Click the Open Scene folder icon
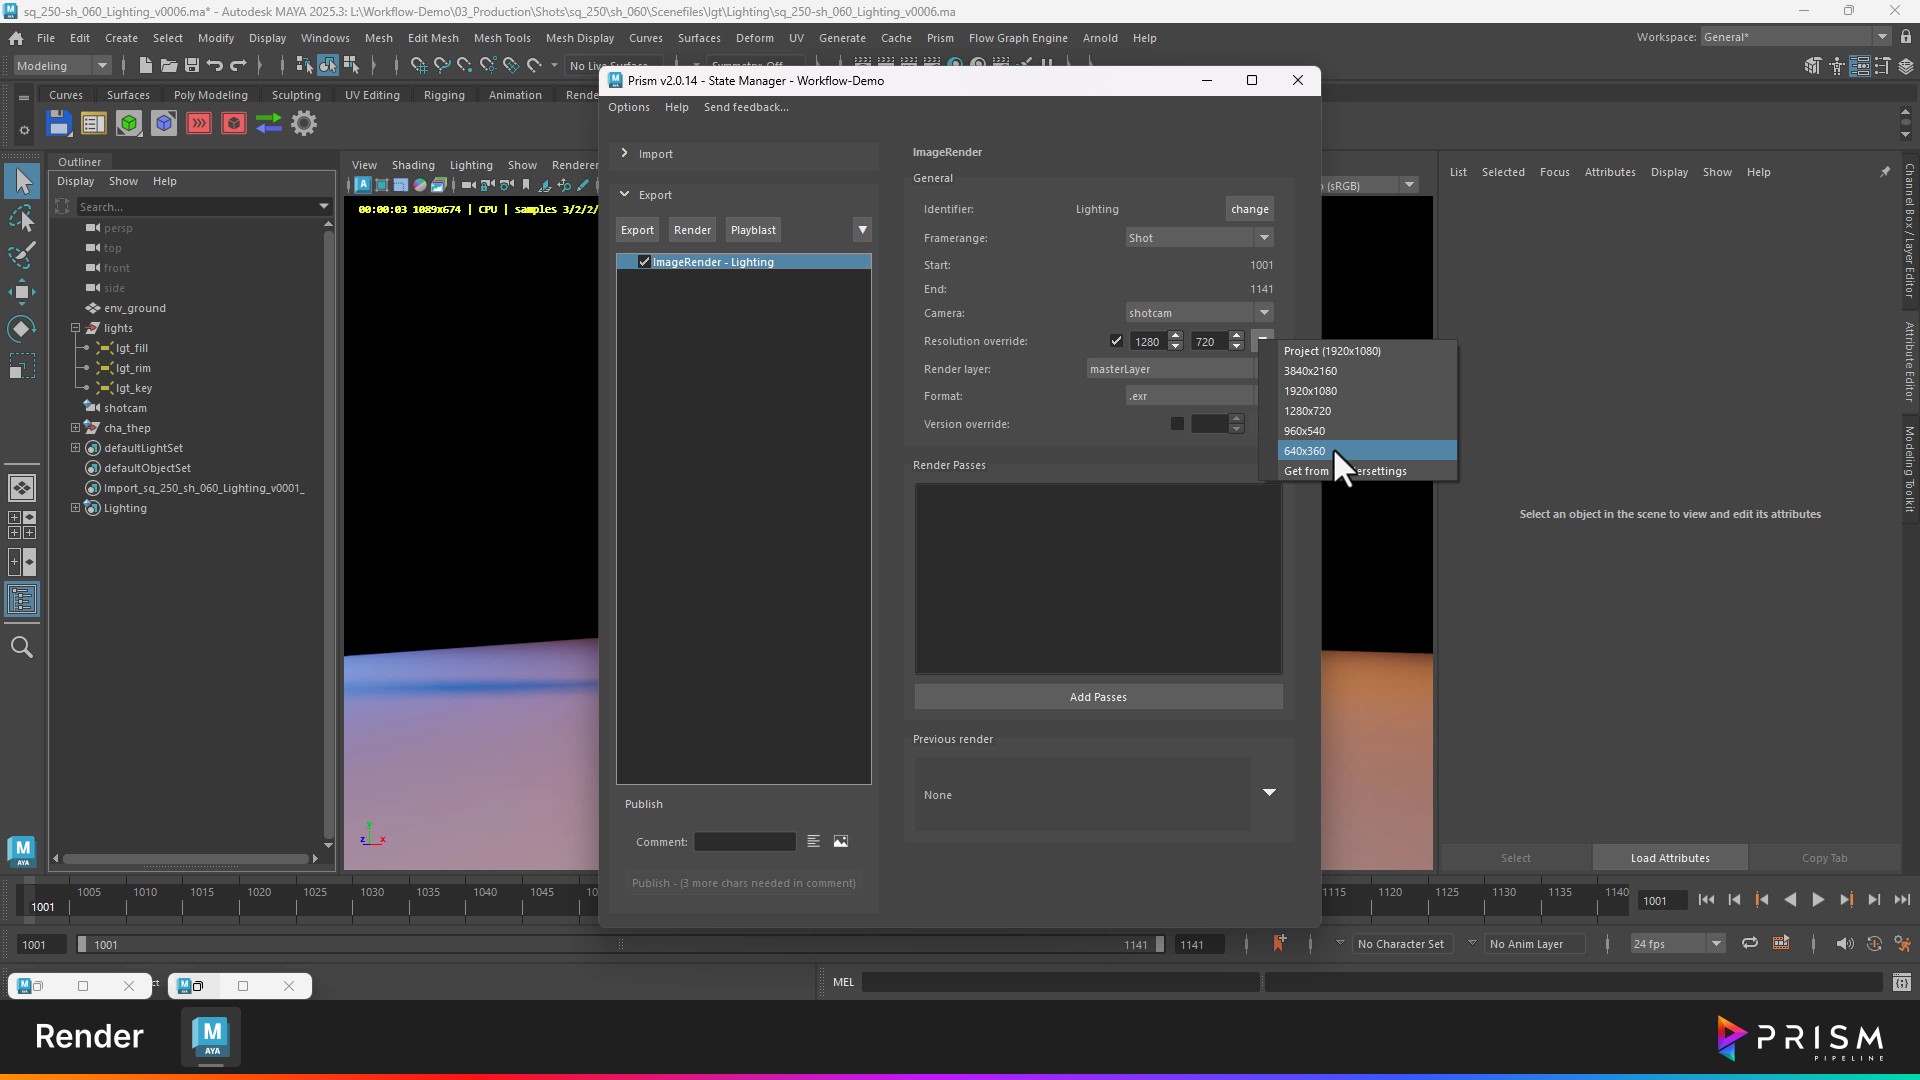 click(168, 65)
